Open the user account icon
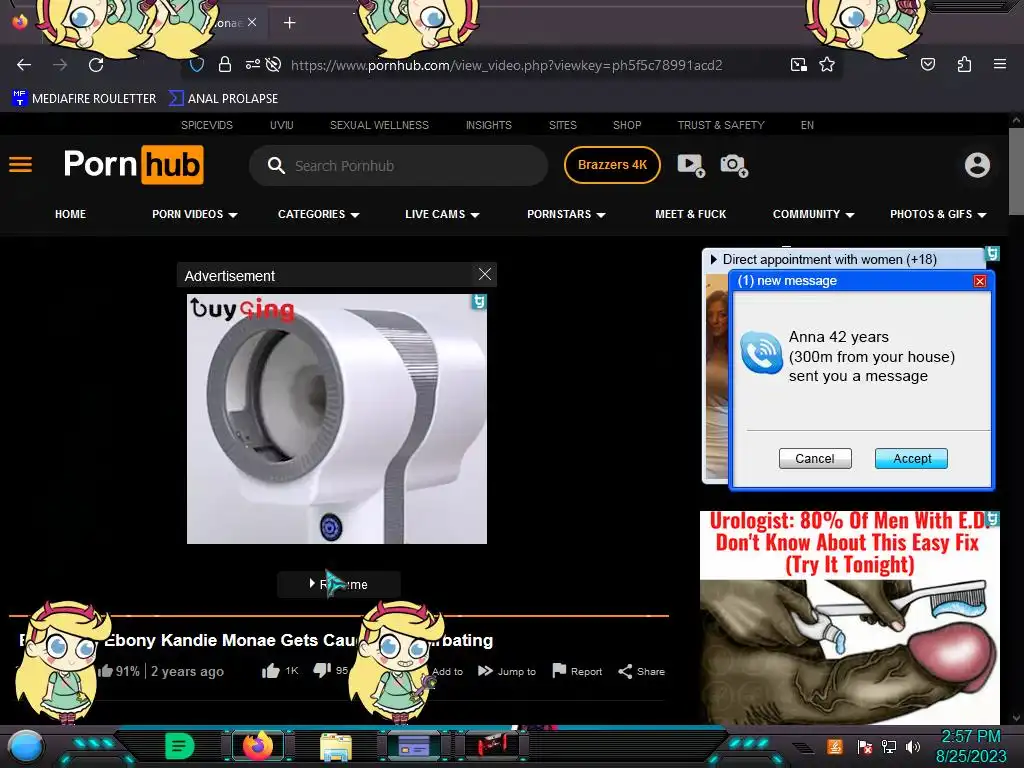Viewport: 1024px width, 768px height. [977, 165]
